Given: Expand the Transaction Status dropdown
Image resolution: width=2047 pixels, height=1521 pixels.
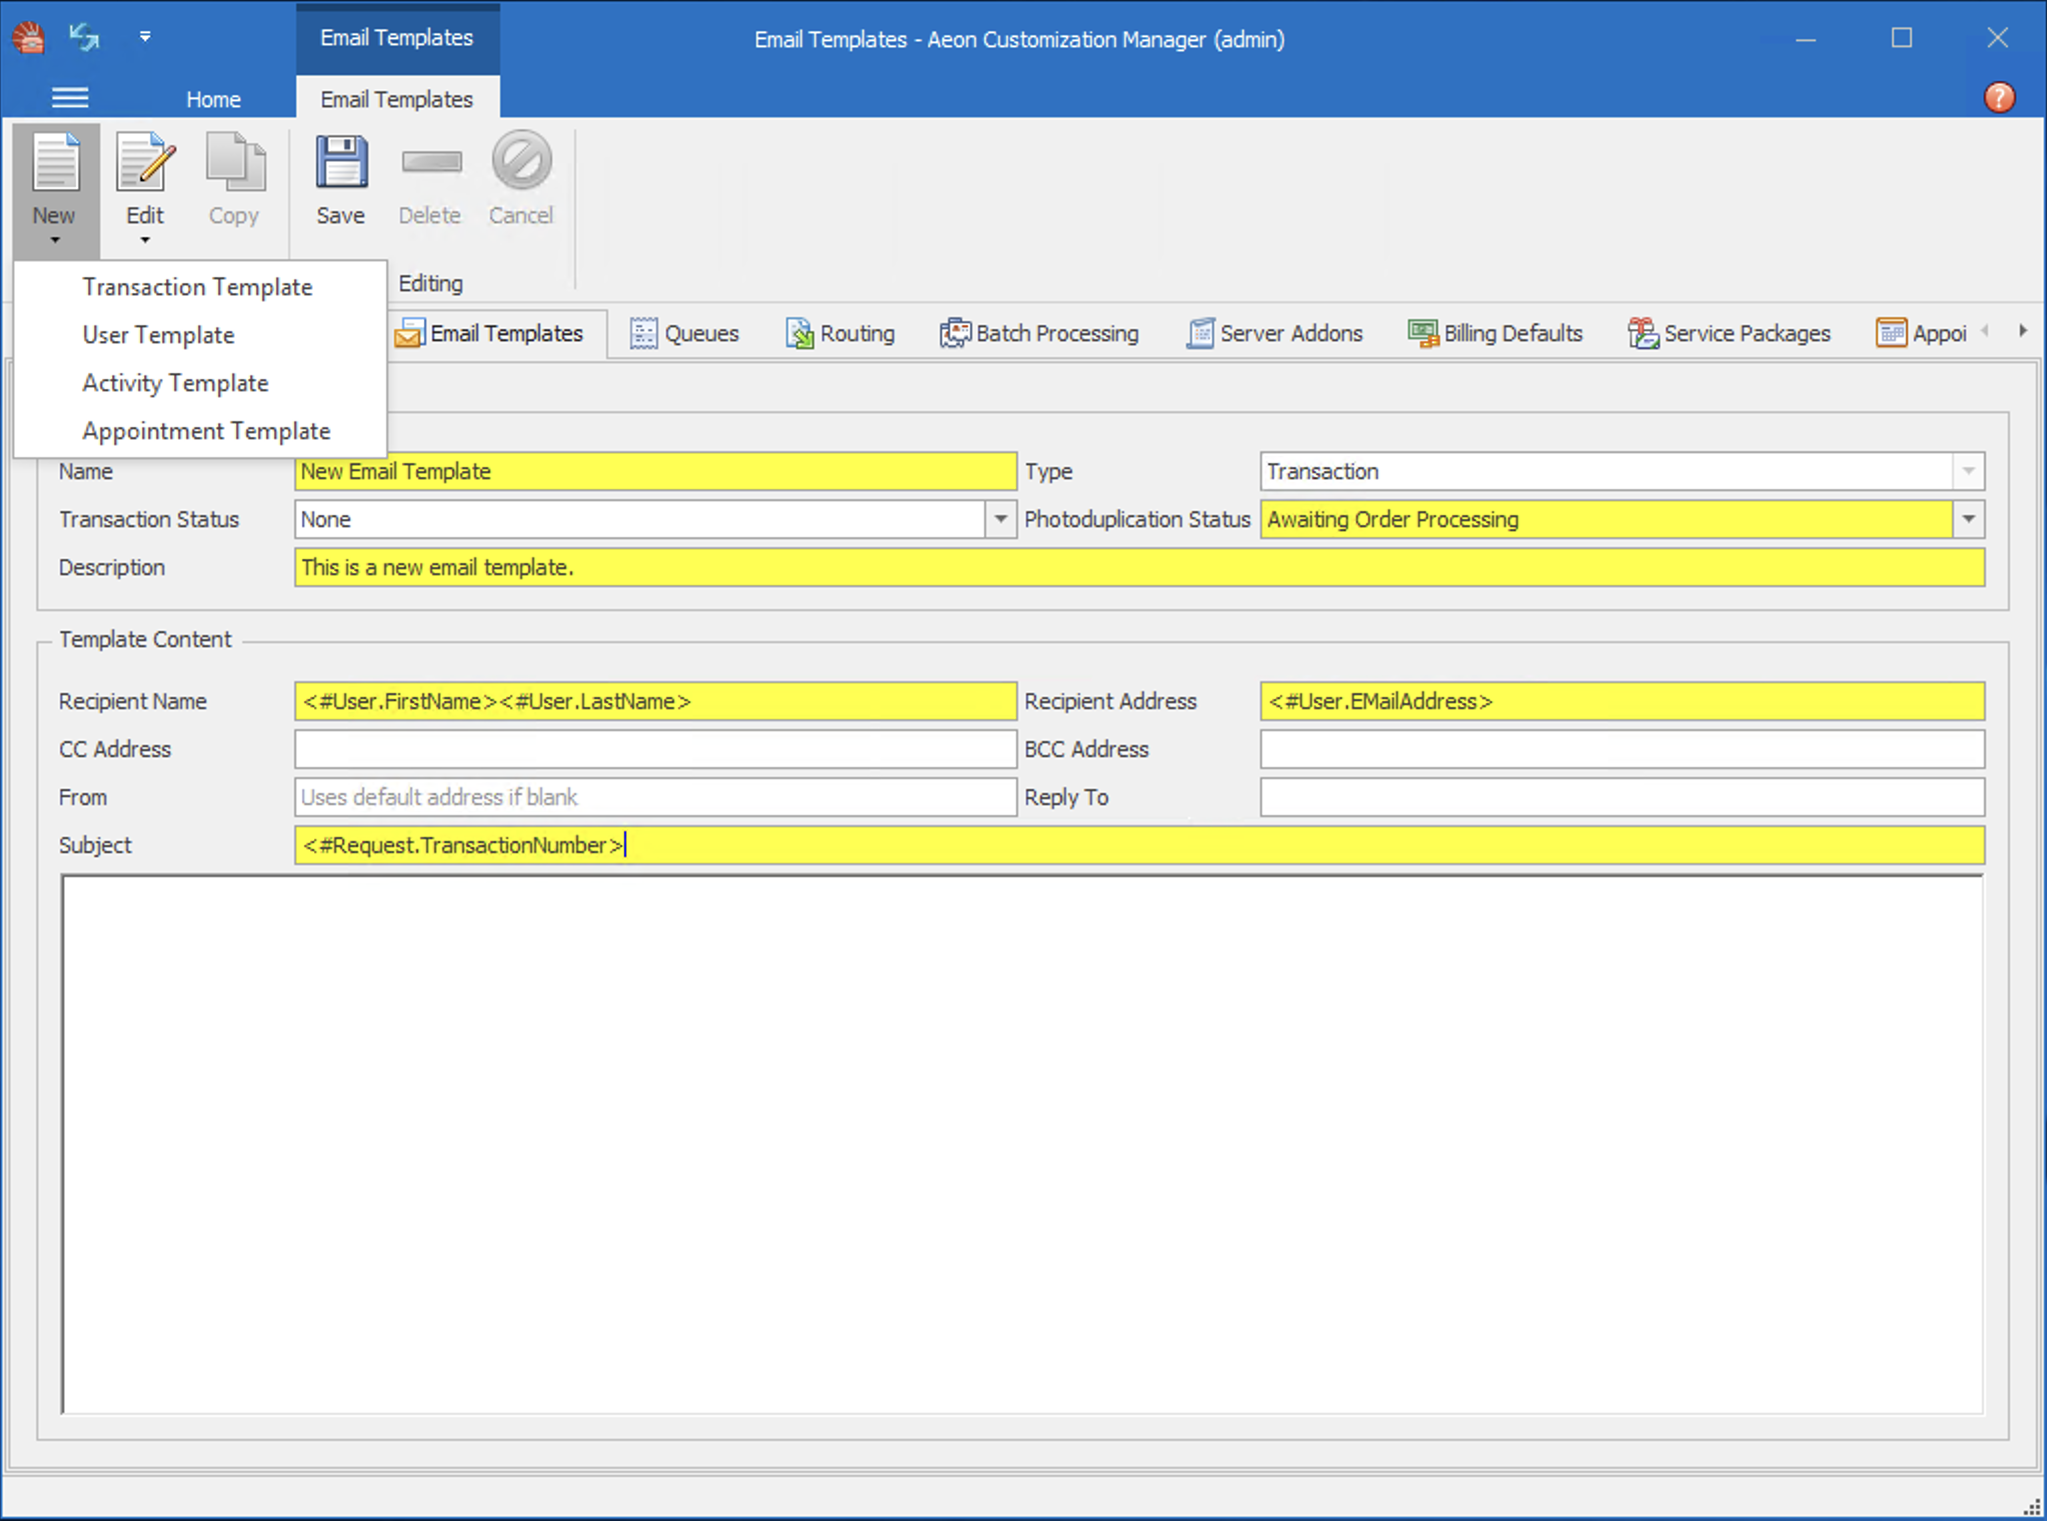Looking at the screenshot, I should [1000, 519].
